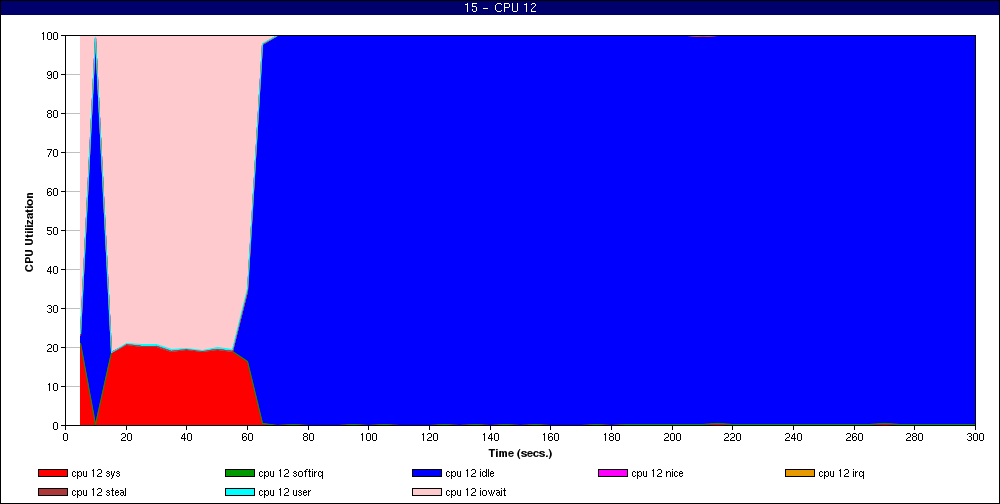Click the red sys area near 40 seconds

point(186,389)
